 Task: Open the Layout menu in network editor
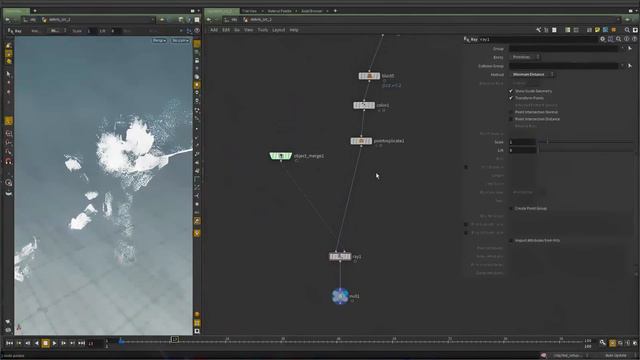tap(278, 30)
